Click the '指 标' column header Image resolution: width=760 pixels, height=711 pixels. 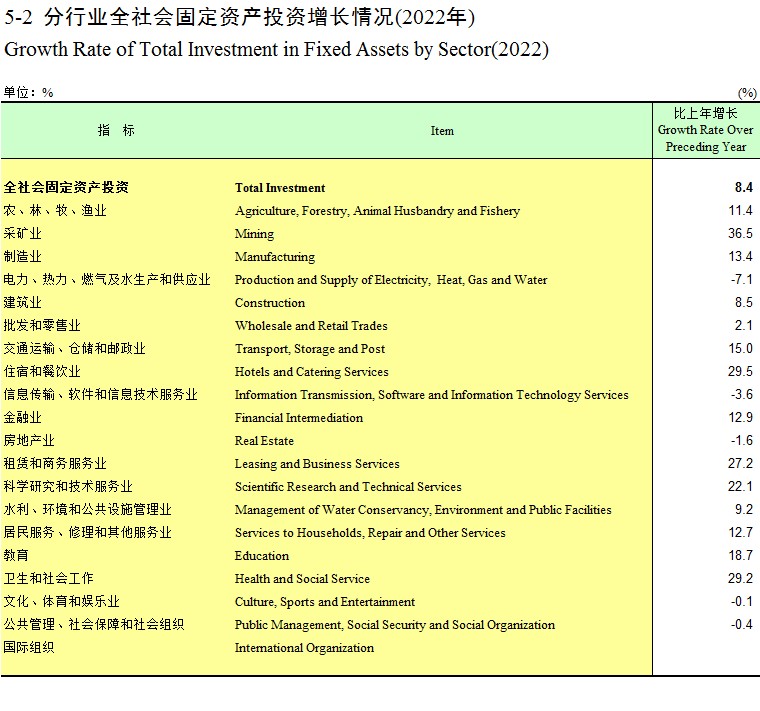point(116,130)
